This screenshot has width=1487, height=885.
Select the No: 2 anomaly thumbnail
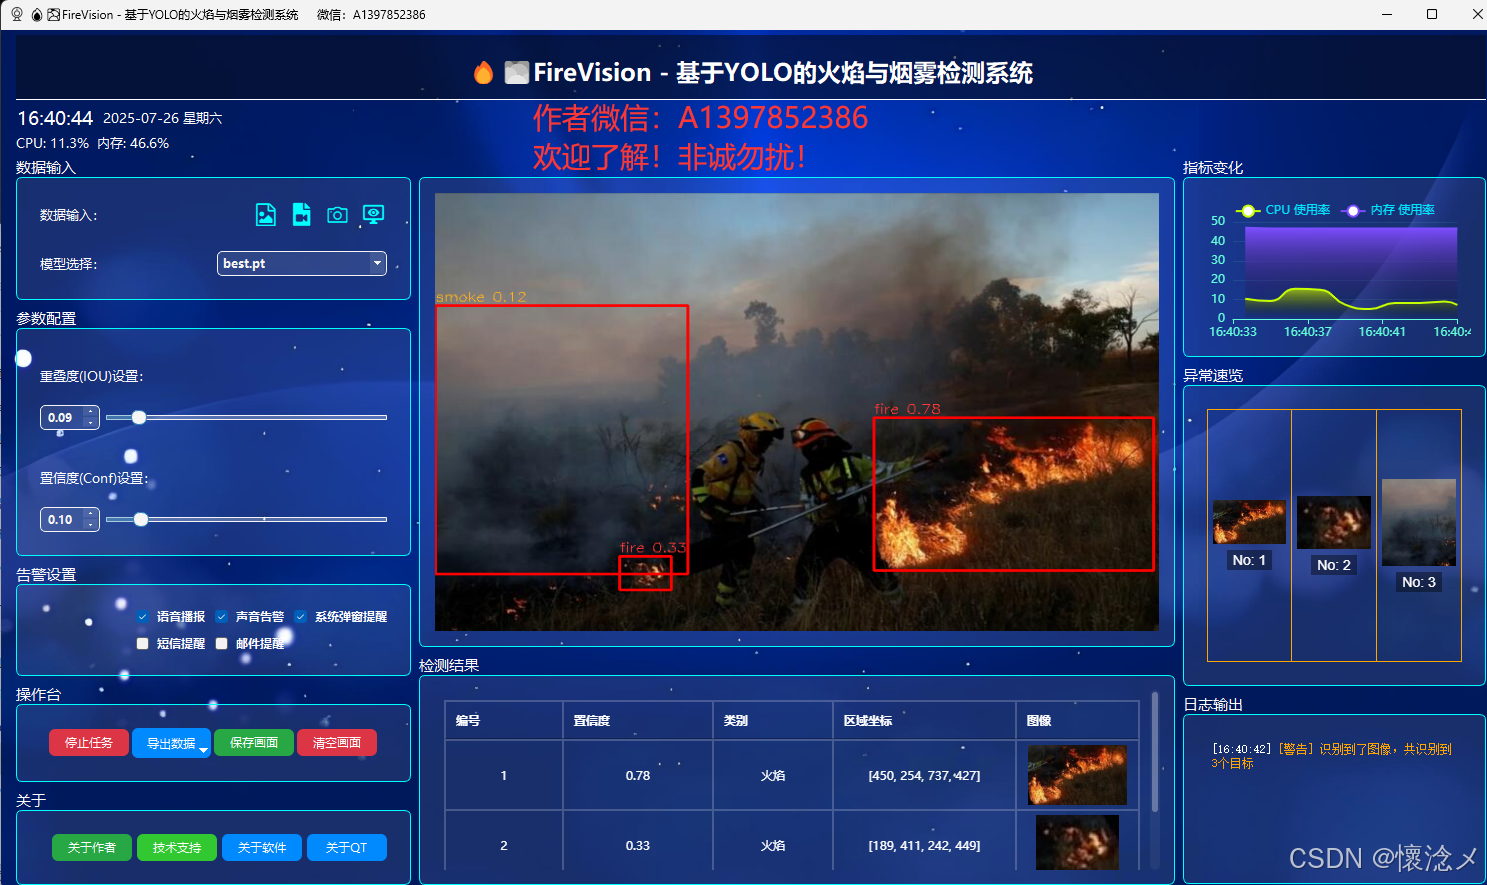tap(1334, 522)
